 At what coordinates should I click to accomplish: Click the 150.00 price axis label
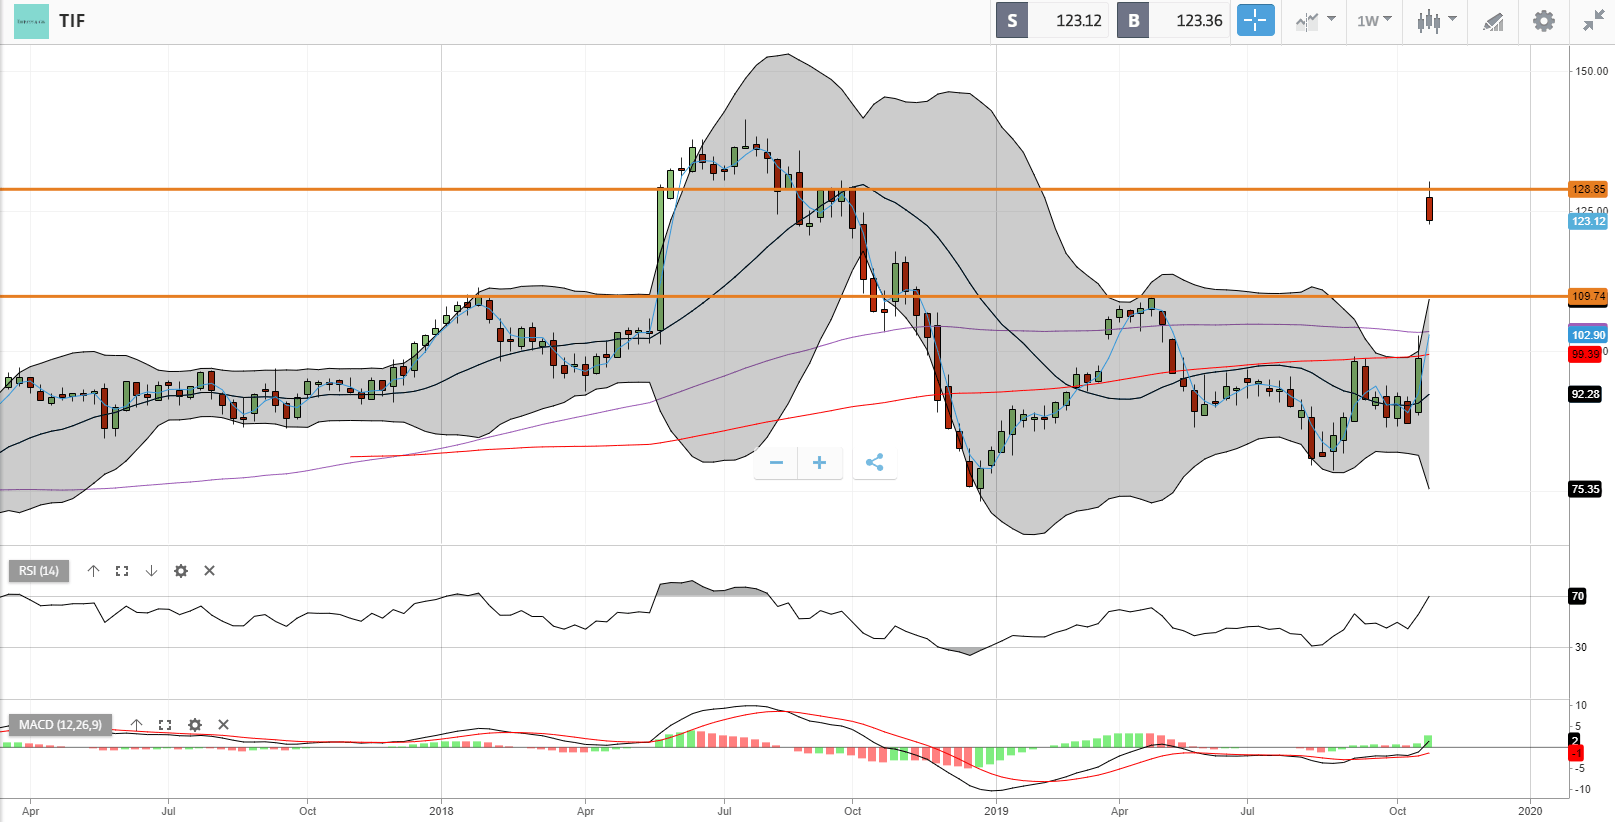pyautogui.click(x=1592, y=71)
